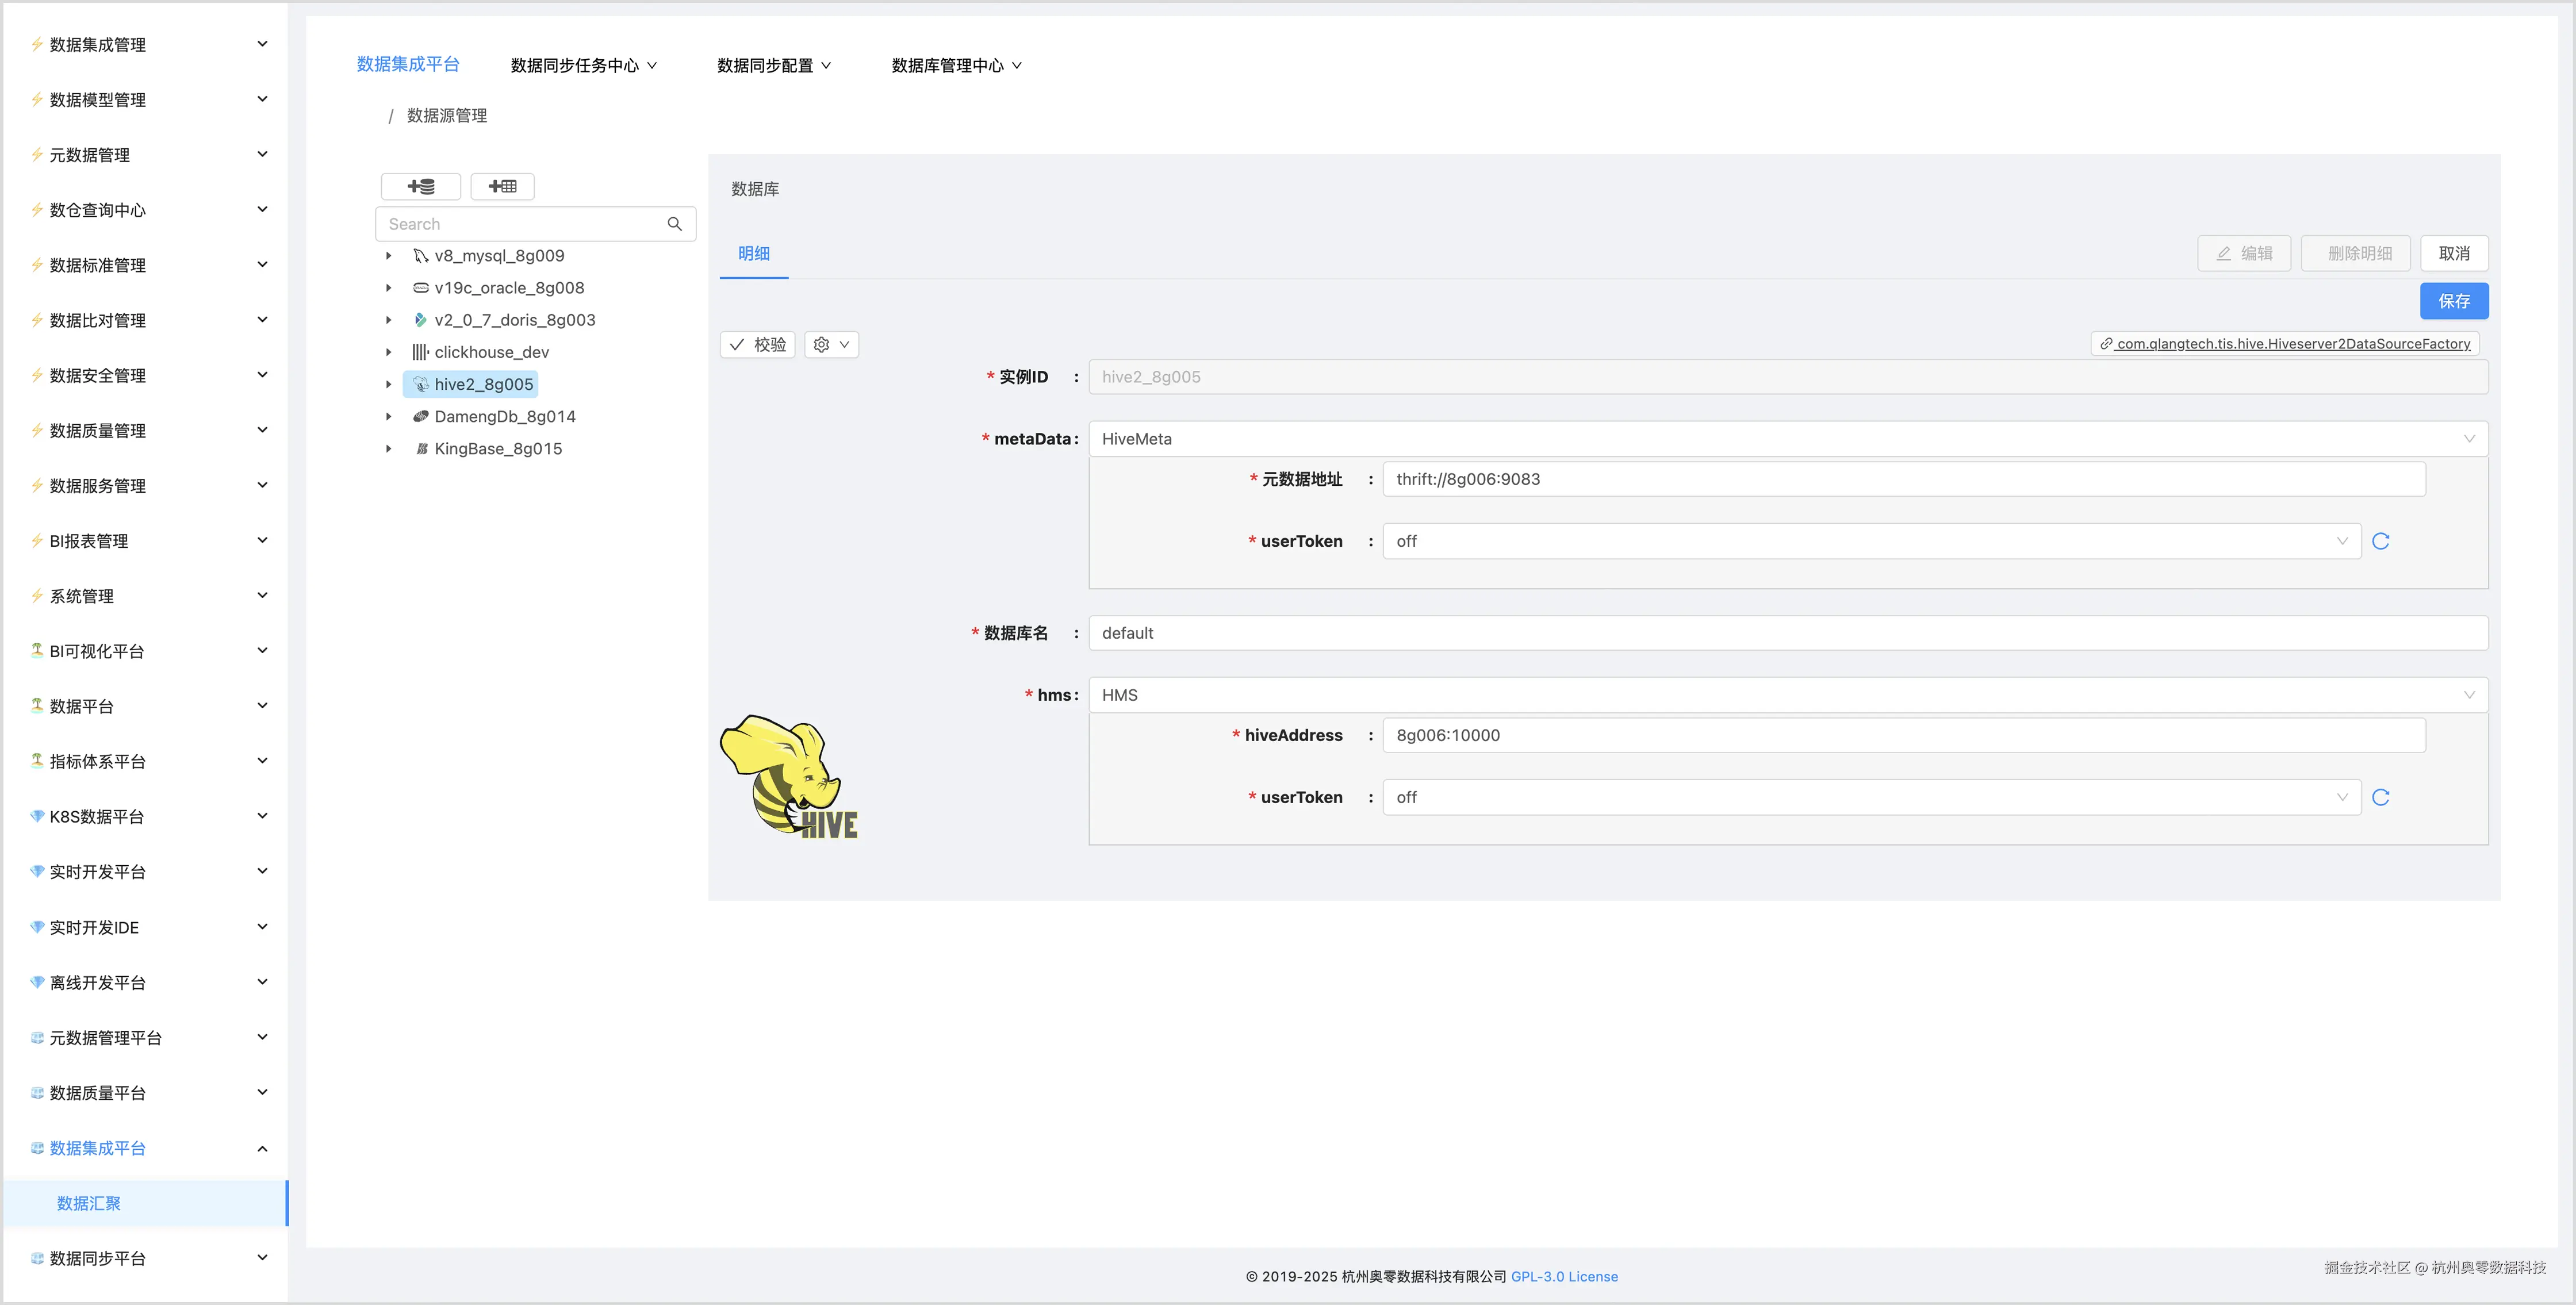2576x1305 pixels.
Task: Click the 保存 save button
Action: [2454, 300]
